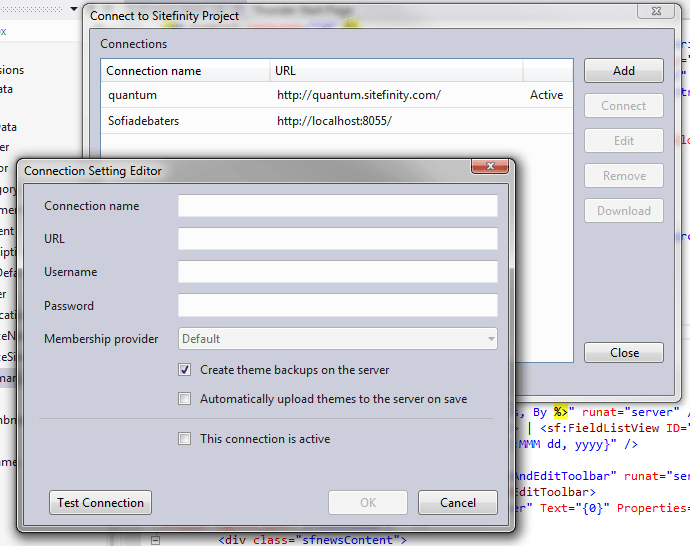Image resolution: width=690 pixels, height=546 pixels.
Task: Enable 'This connection is active' checkbox
Action: 184,439
